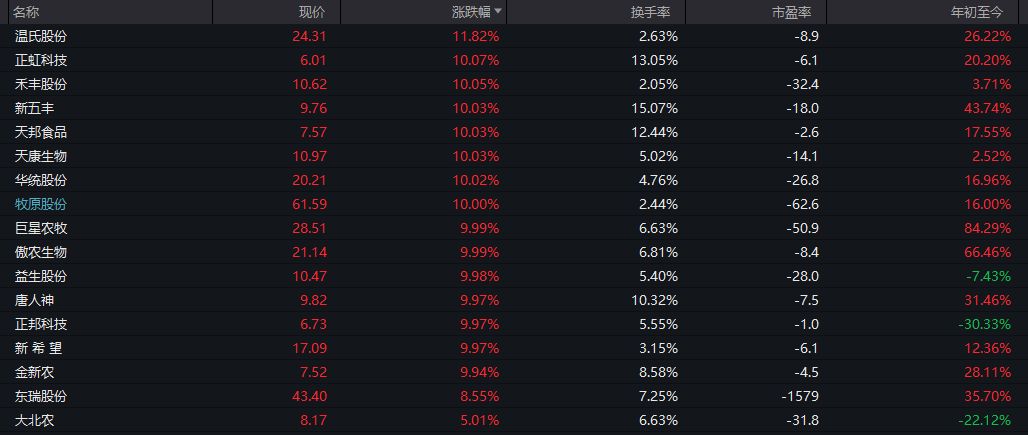Image resolution: width=1028 pixels, height=435 pixels.
Task: Open the 唐人神 stock entry
Action: point(35,300)
